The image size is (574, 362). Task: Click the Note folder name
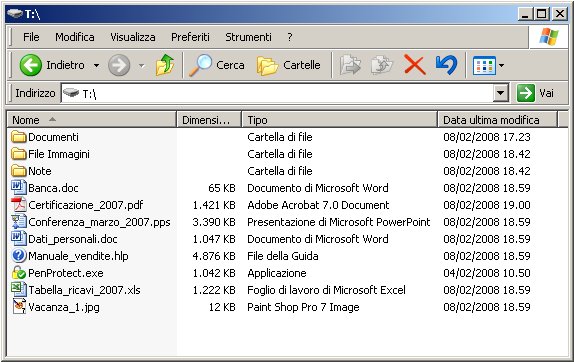pos(40,171)
